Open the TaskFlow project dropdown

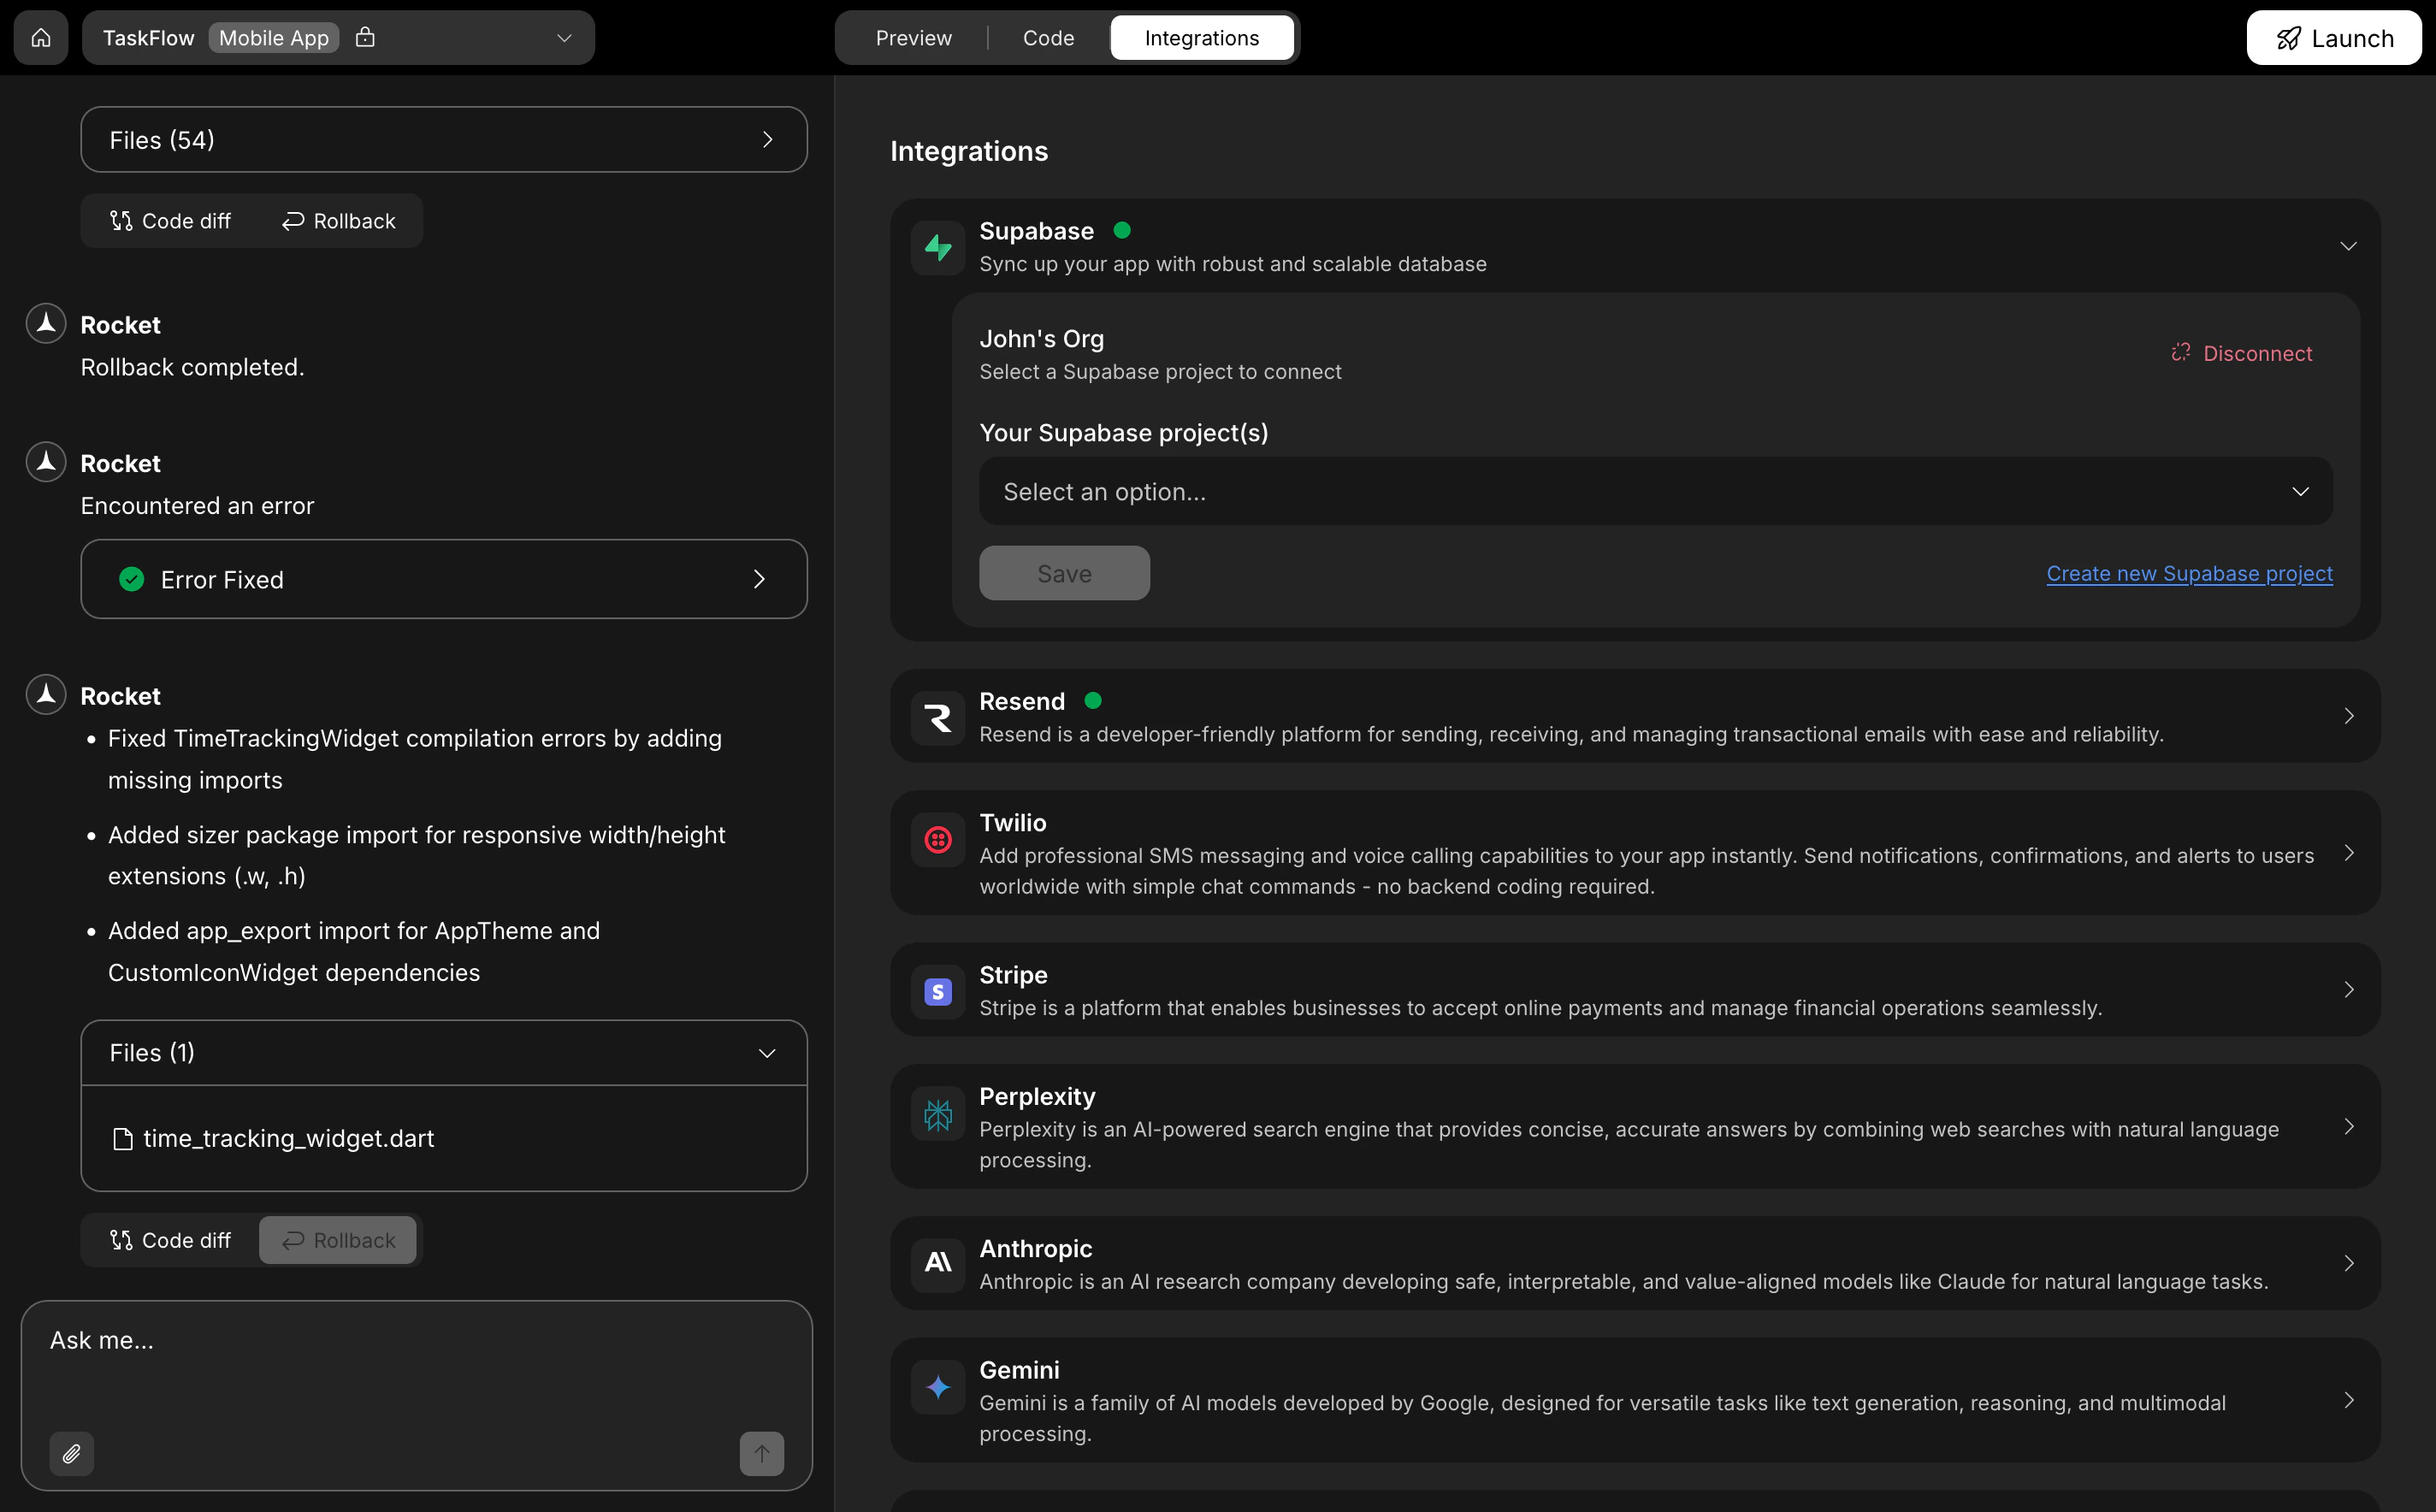[x=564, y=37]
